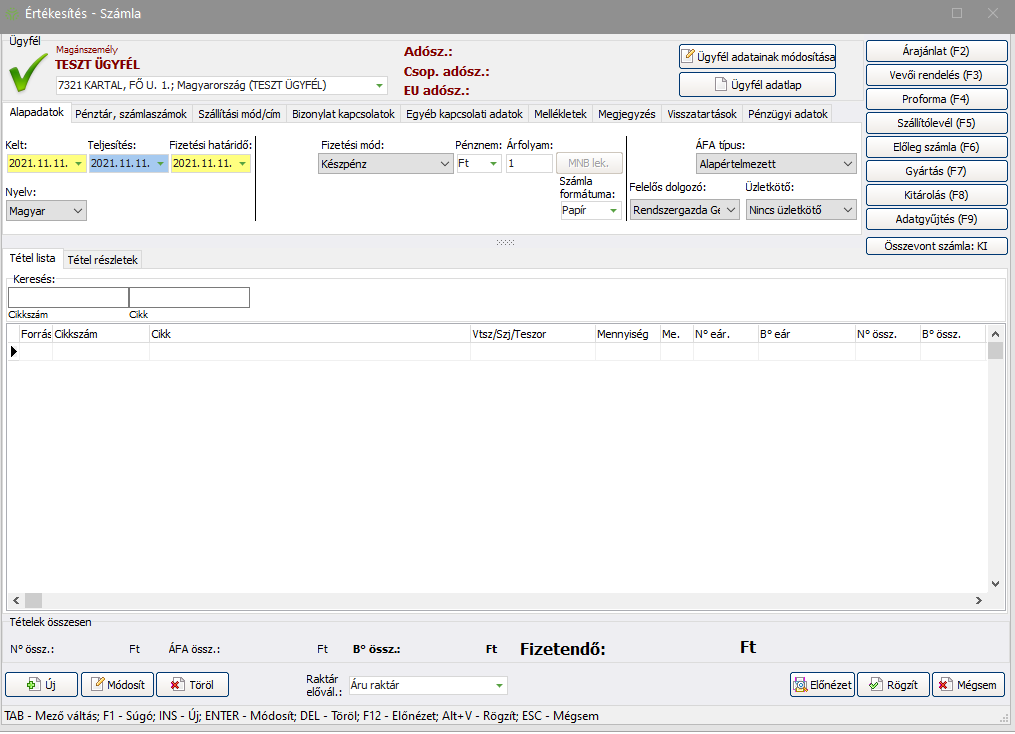Image resolution: width=1015 pixels, height=734 pixels.
Task: Open the Visszatartások tab
Action: point(702,114)
